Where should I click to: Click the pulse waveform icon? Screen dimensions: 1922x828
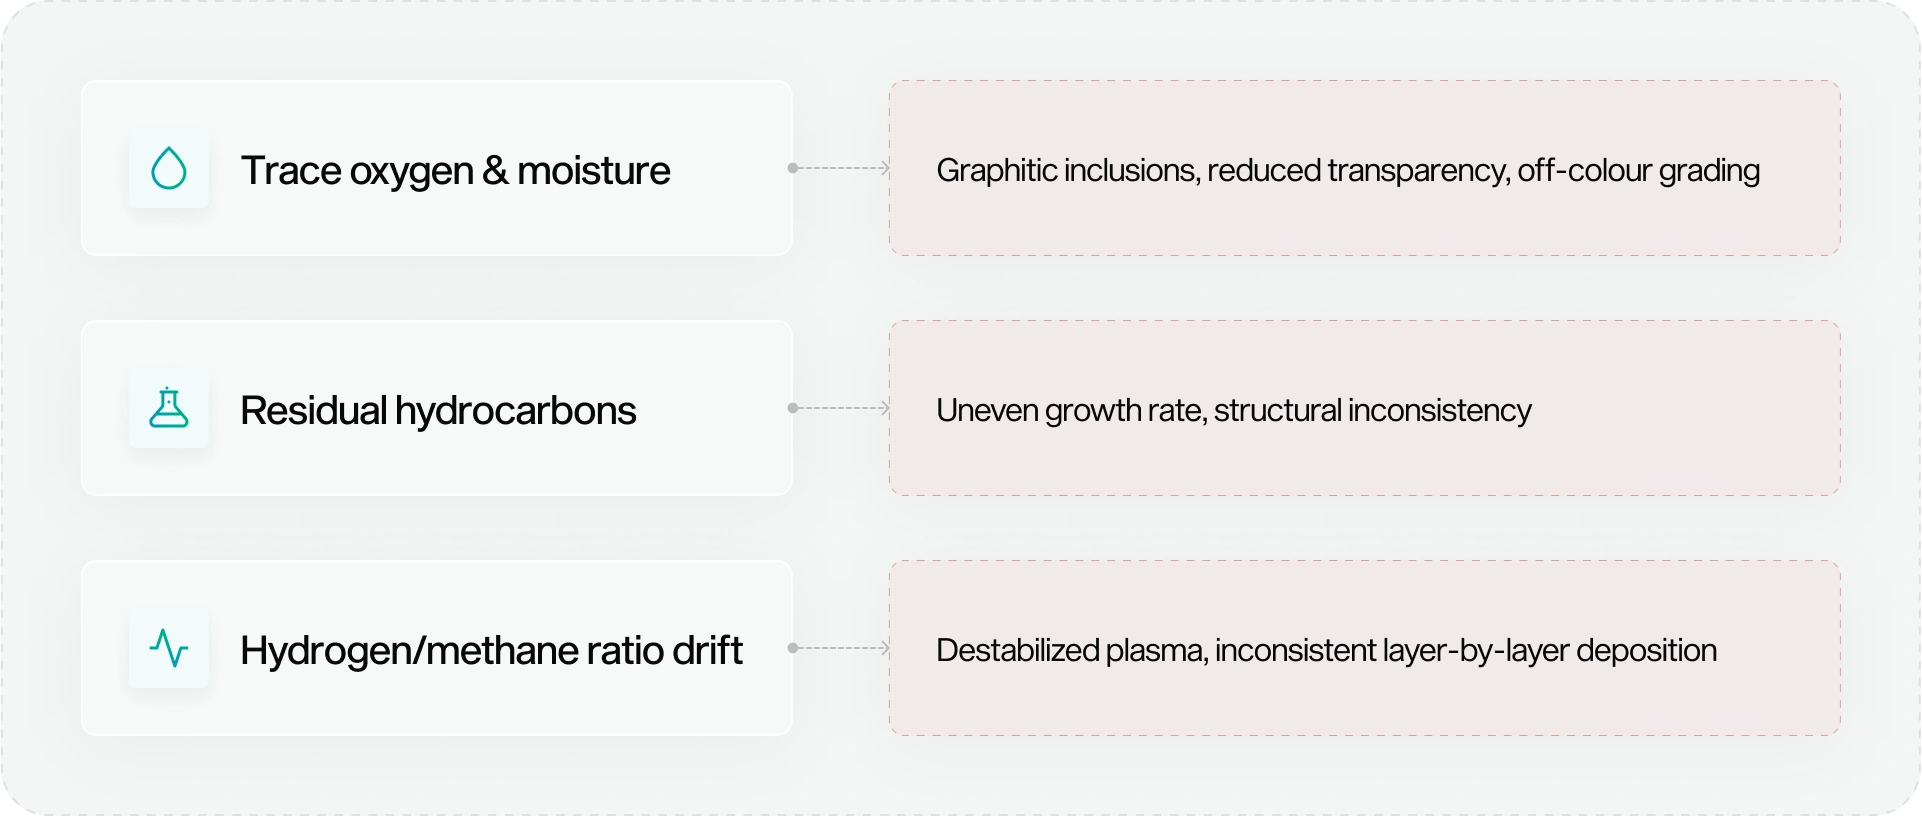pyautogui.click(x=169, y=648)
